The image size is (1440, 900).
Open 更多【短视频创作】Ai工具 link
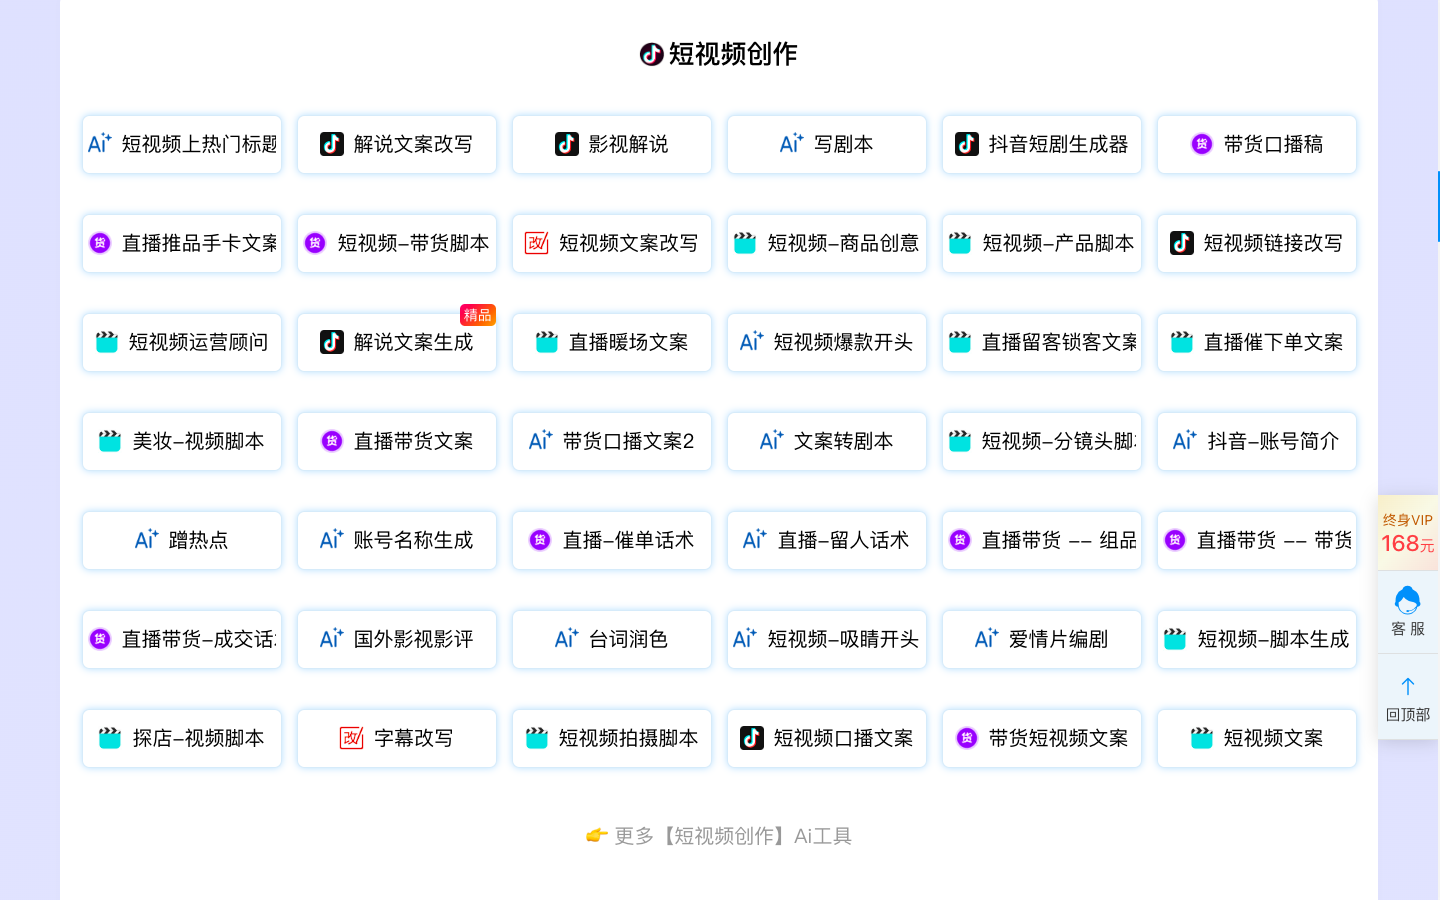coord(719,836)
